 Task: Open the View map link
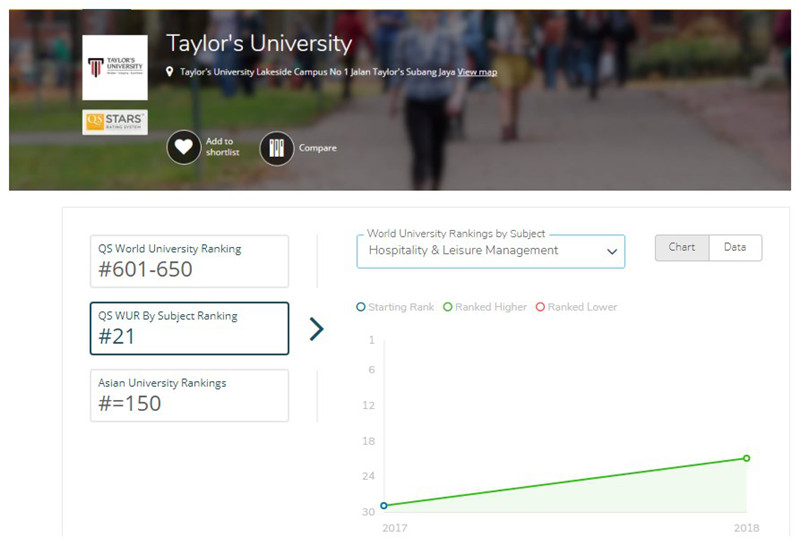tap(477, 72)
